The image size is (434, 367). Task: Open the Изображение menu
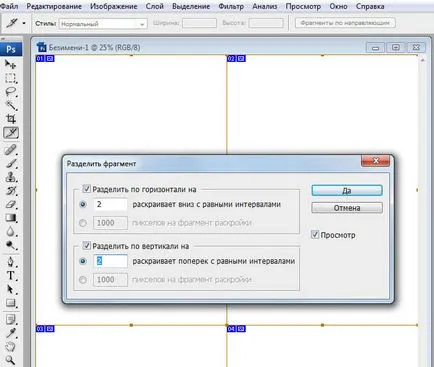[114, 6]
